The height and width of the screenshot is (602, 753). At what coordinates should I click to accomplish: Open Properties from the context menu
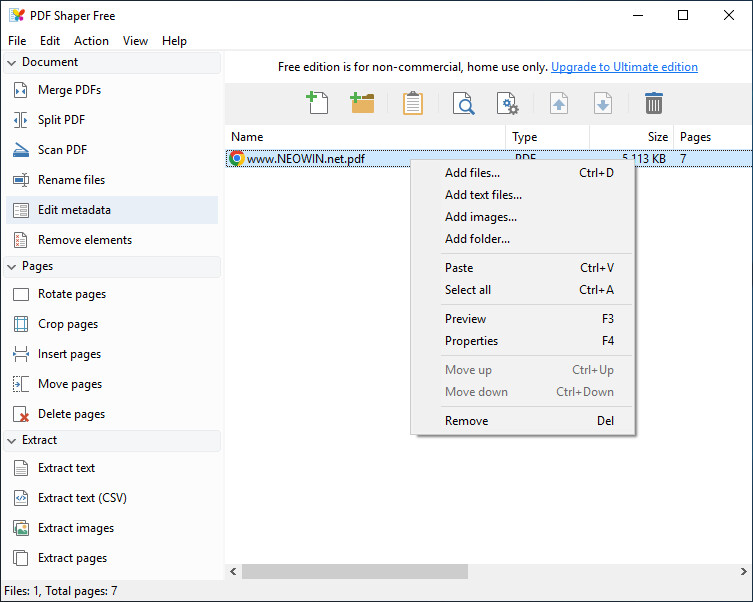click(x=522, y=341)
